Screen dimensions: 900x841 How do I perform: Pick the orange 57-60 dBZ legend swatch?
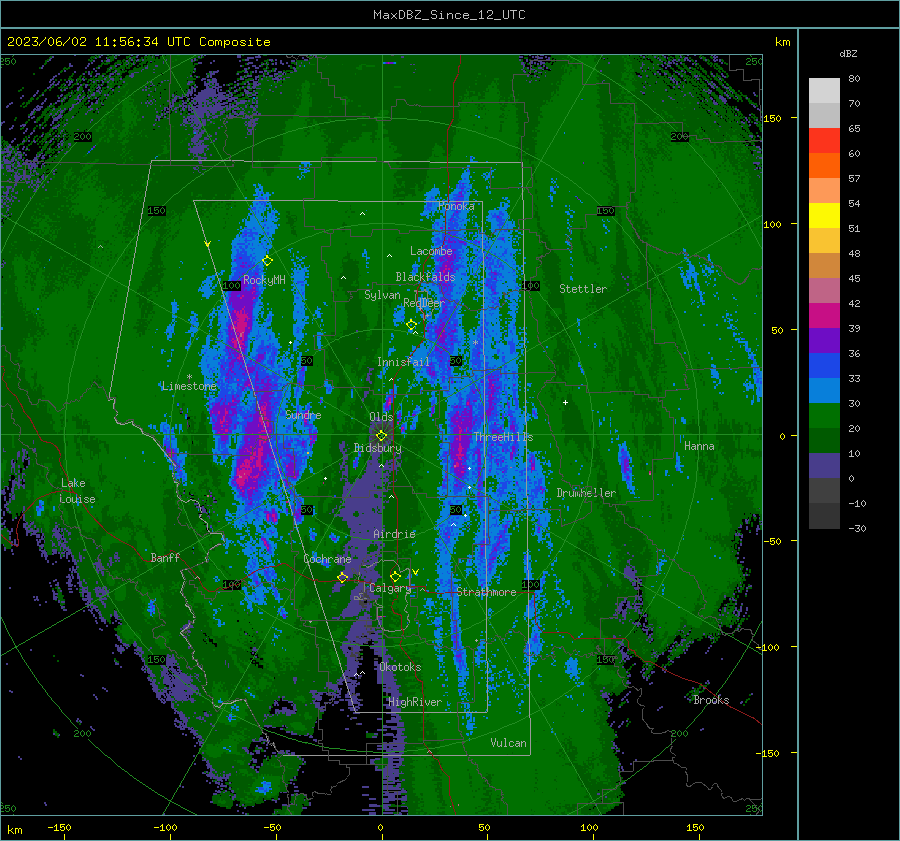(824, 166)
